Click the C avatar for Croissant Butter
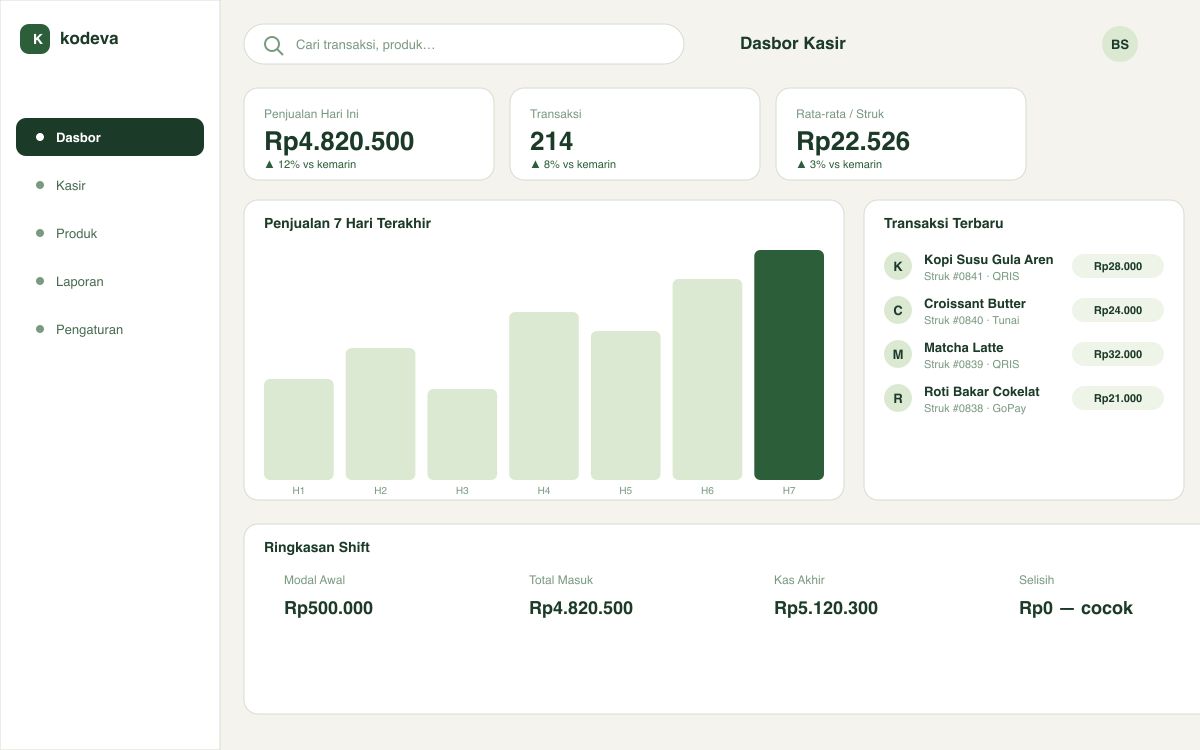The width and height of the screenshot is (1200, 750). click(898, 310)
